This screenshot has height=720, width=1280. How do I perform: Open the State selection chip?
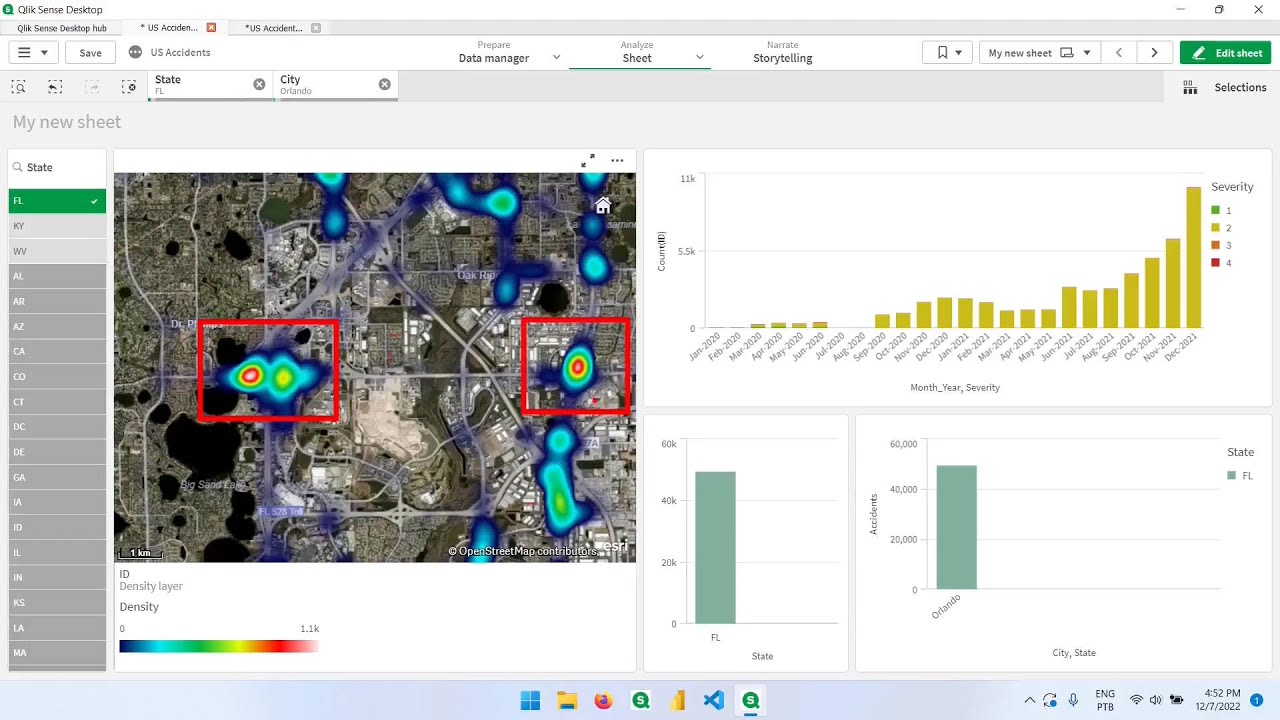(x=199, y=85)
